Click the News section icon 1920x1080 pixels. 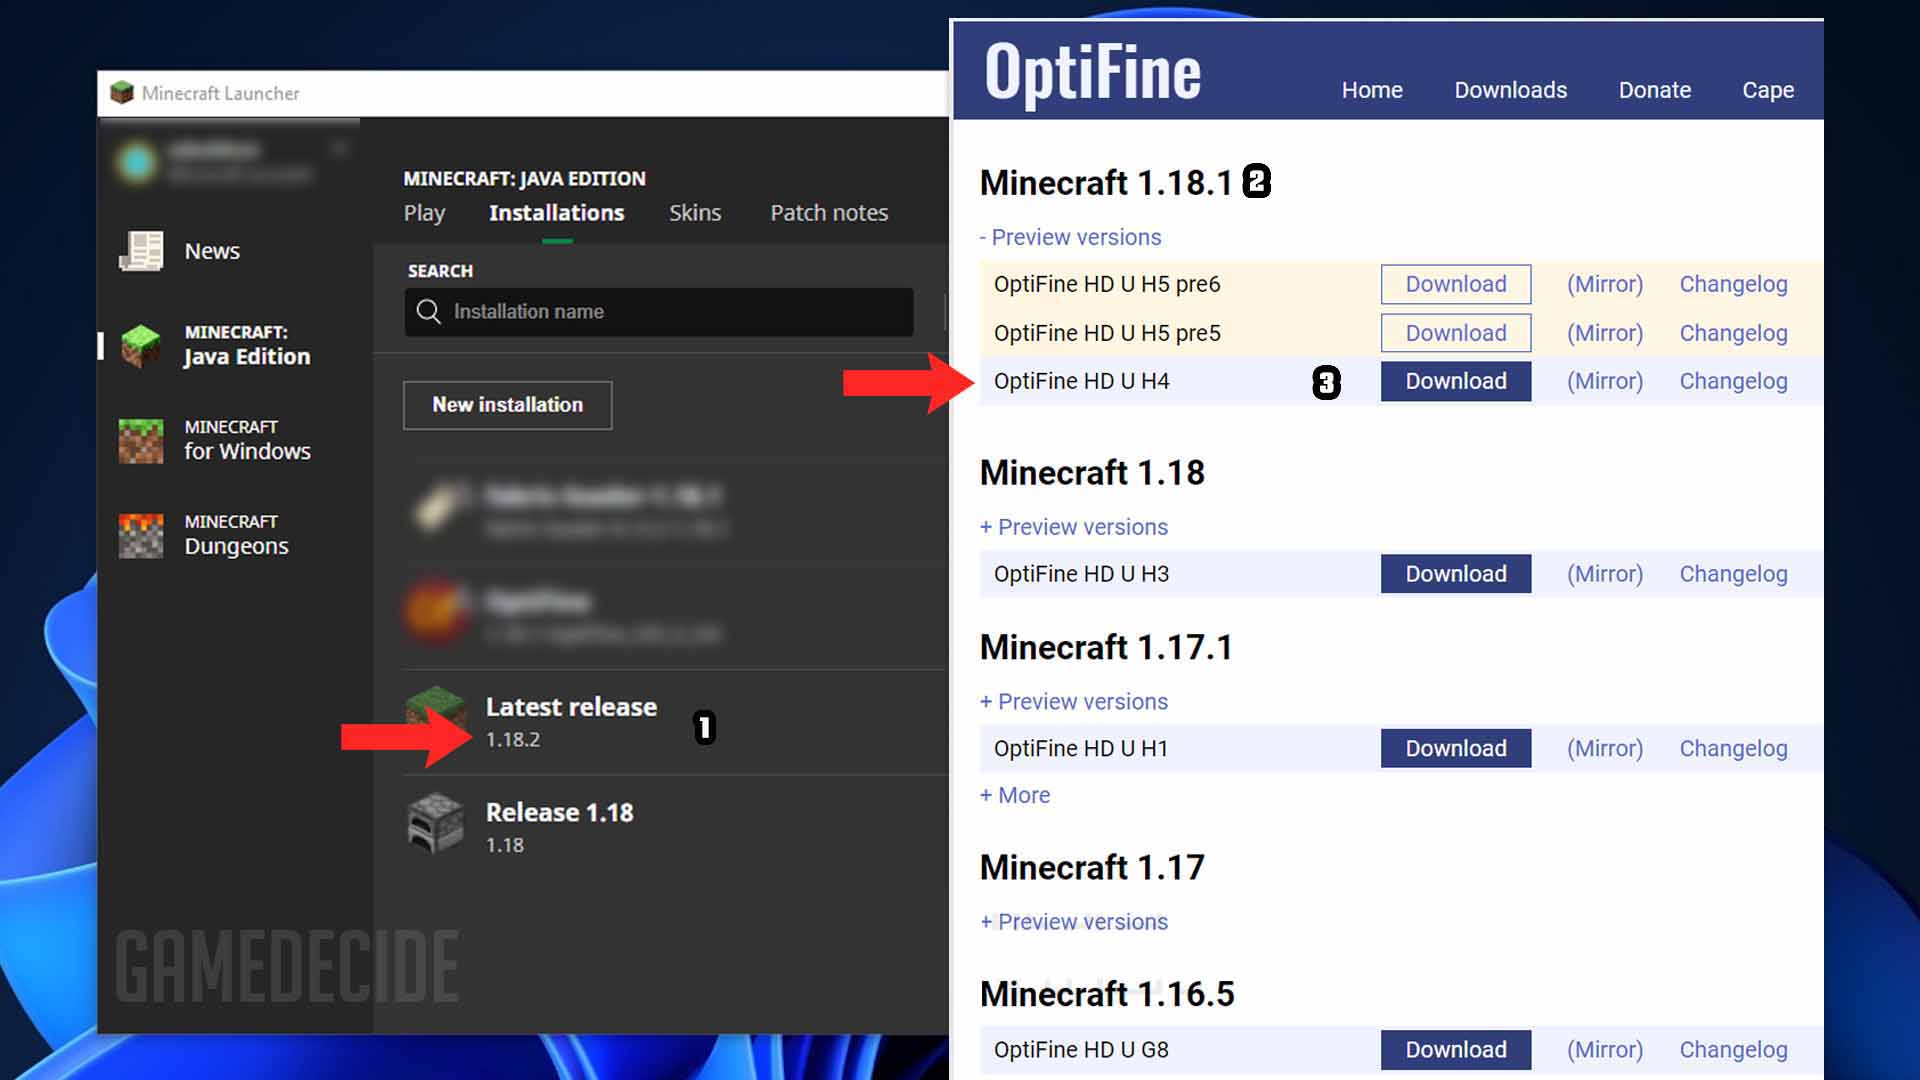point(140,251)
